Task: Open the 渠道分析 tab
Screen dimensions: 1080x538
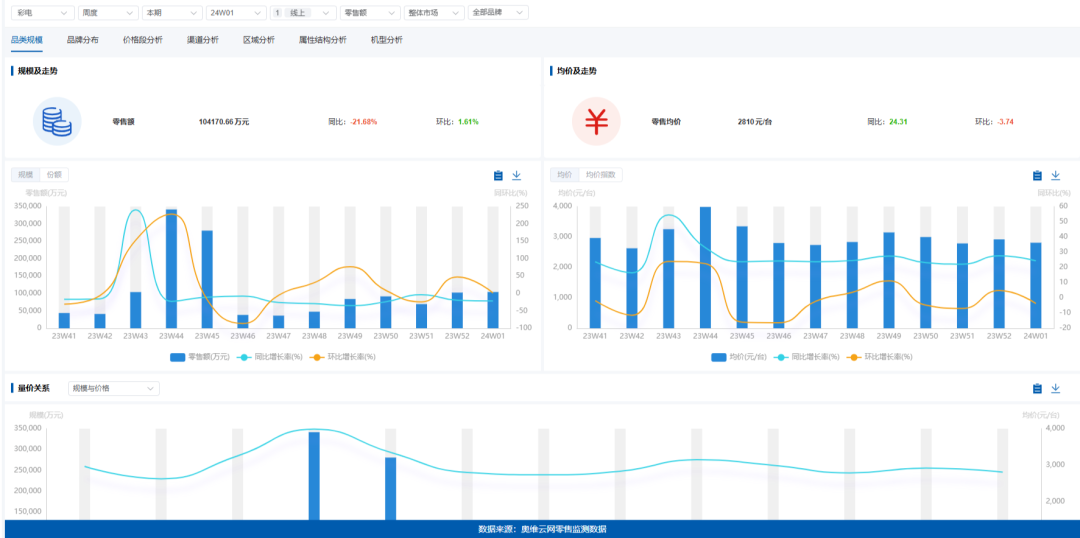Action: coord(202,40)
